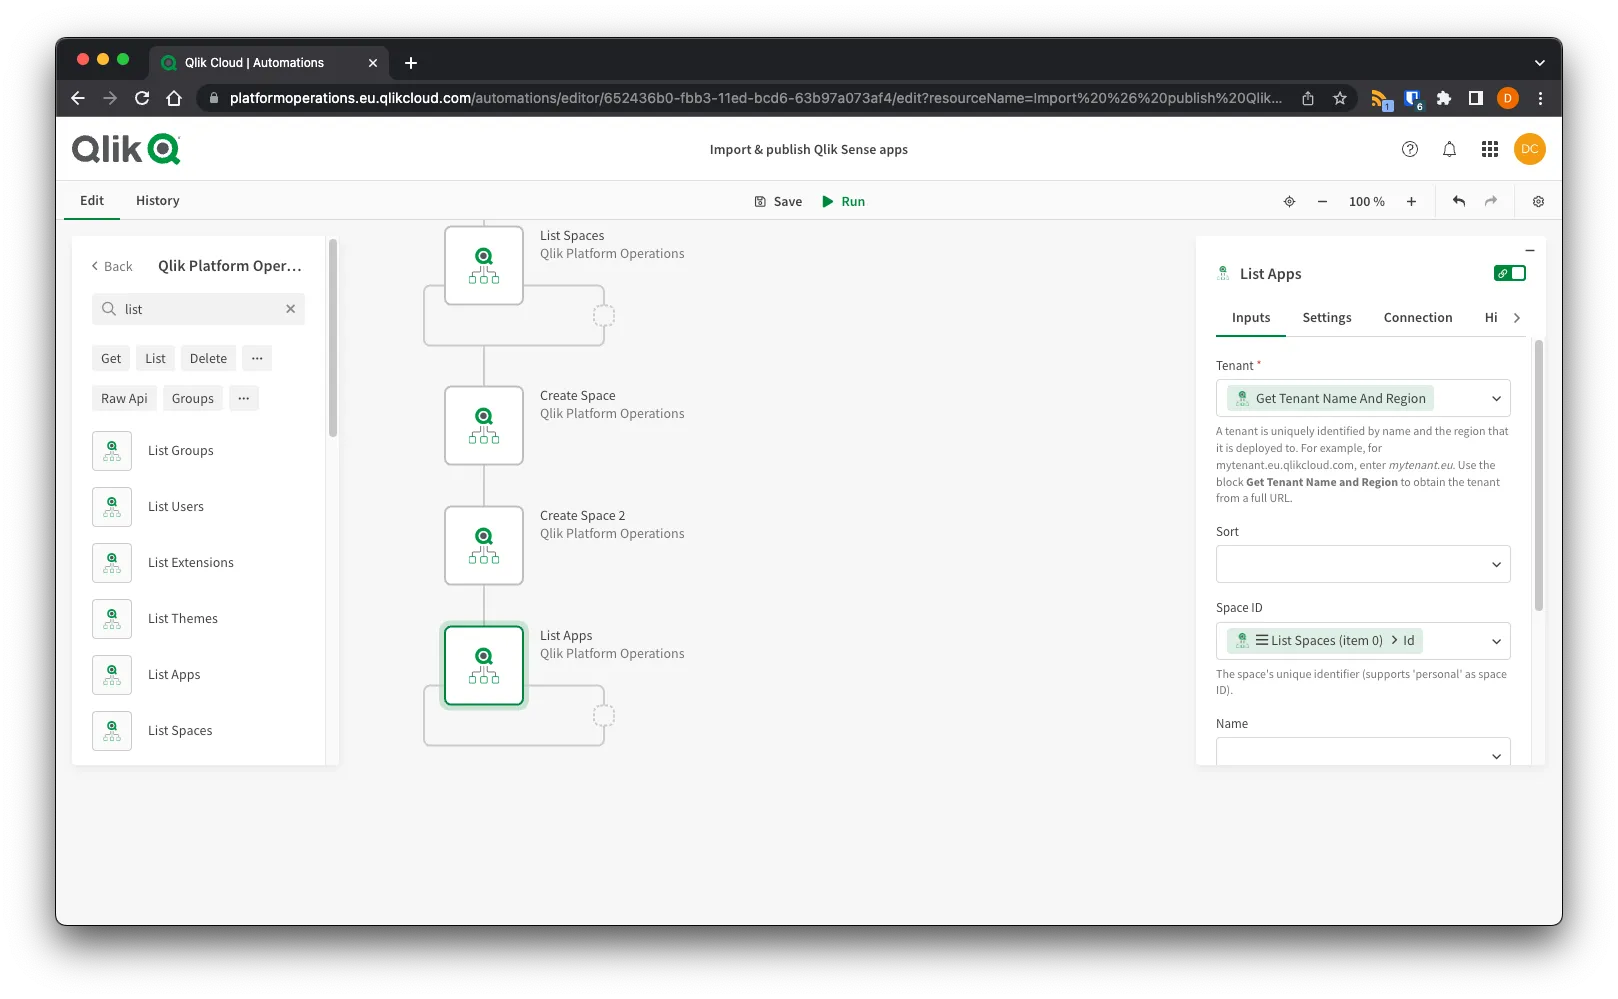Filter blocks by the Delete tag
1618x999 pixels.
click(x=208, y=358)
